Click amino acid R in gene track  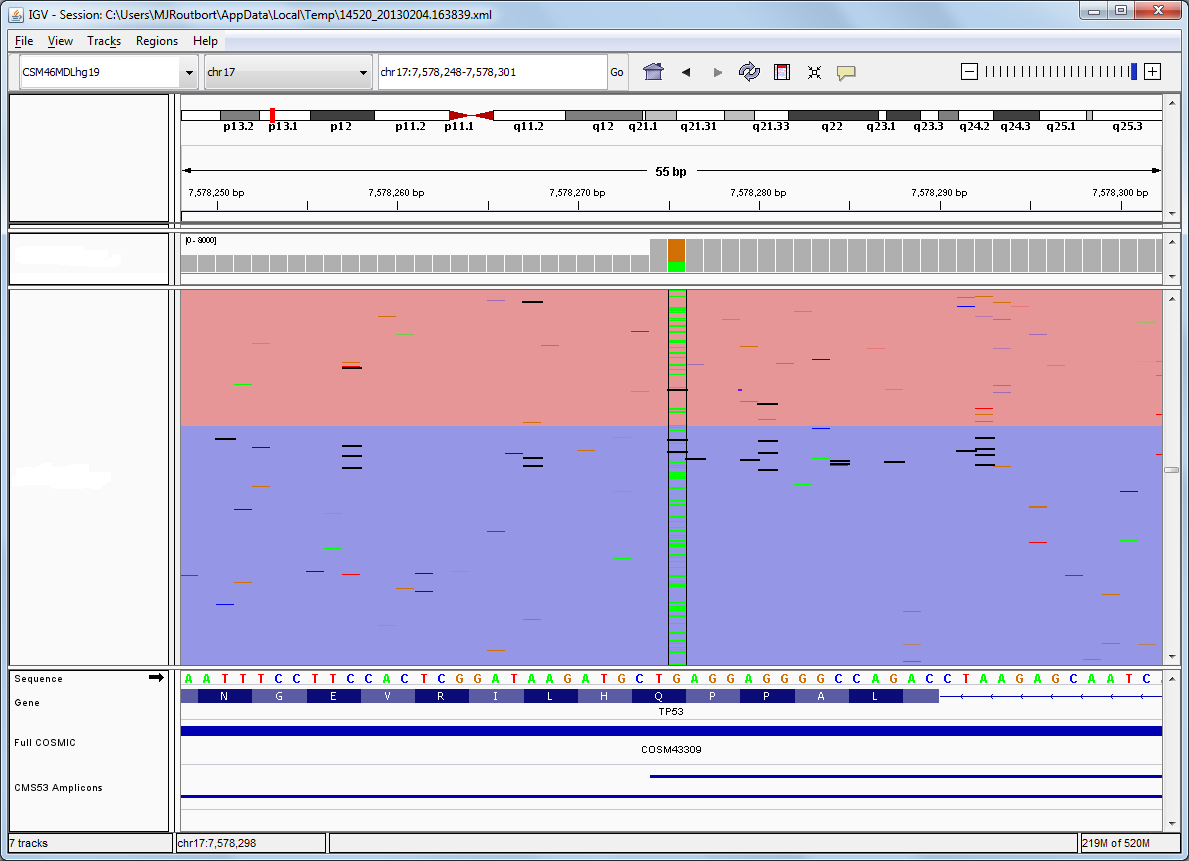[x=441, y=696]
